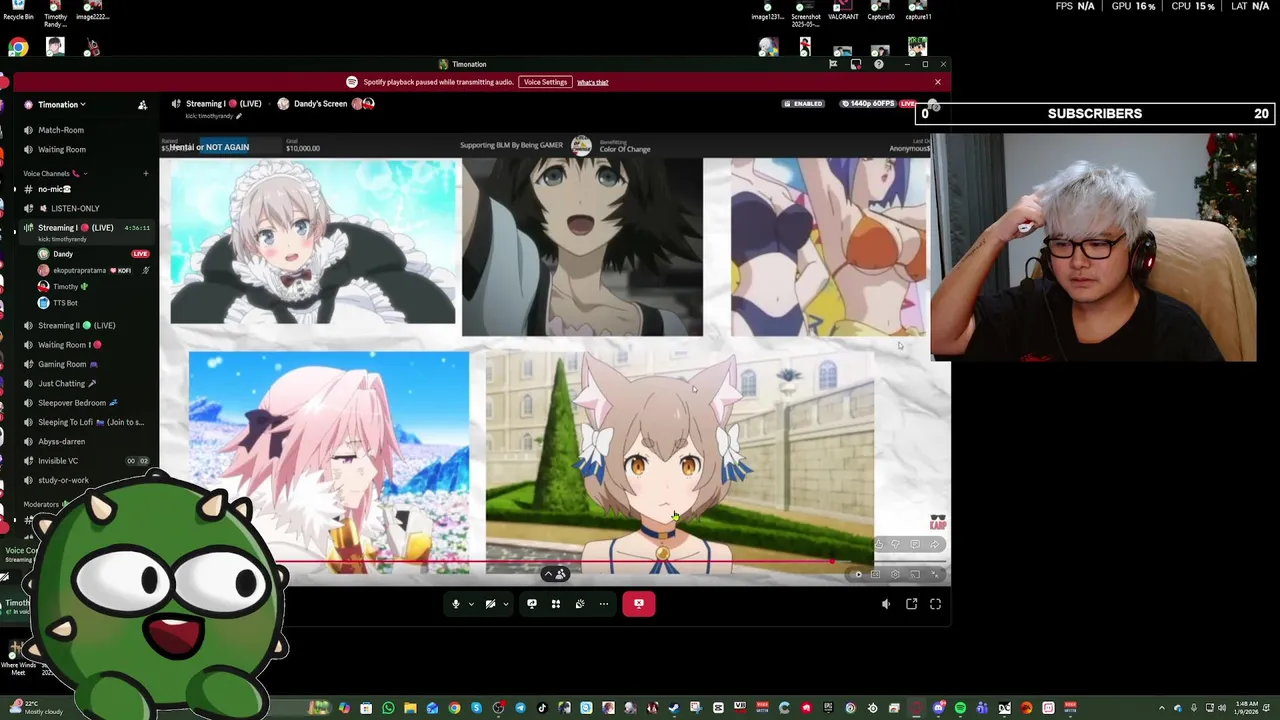Click the taskbar clock 1:48 AM
The width and height of the screenshot is (1280, 720).
coord(1247,709)
